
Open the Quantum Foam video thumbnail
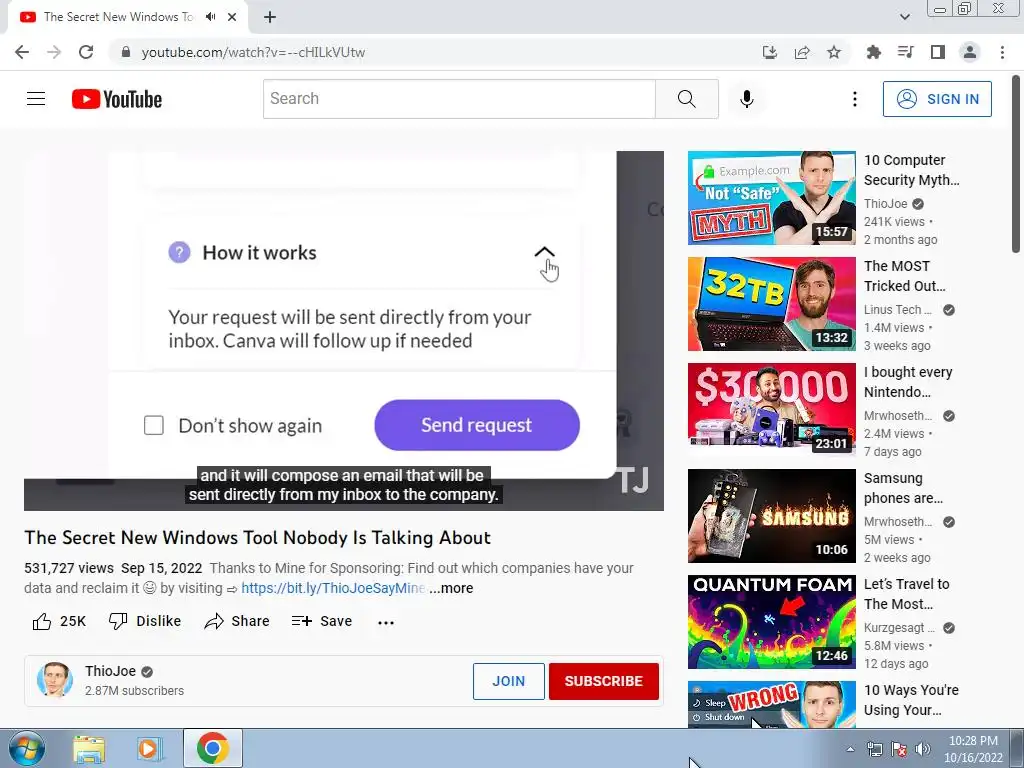771,622
